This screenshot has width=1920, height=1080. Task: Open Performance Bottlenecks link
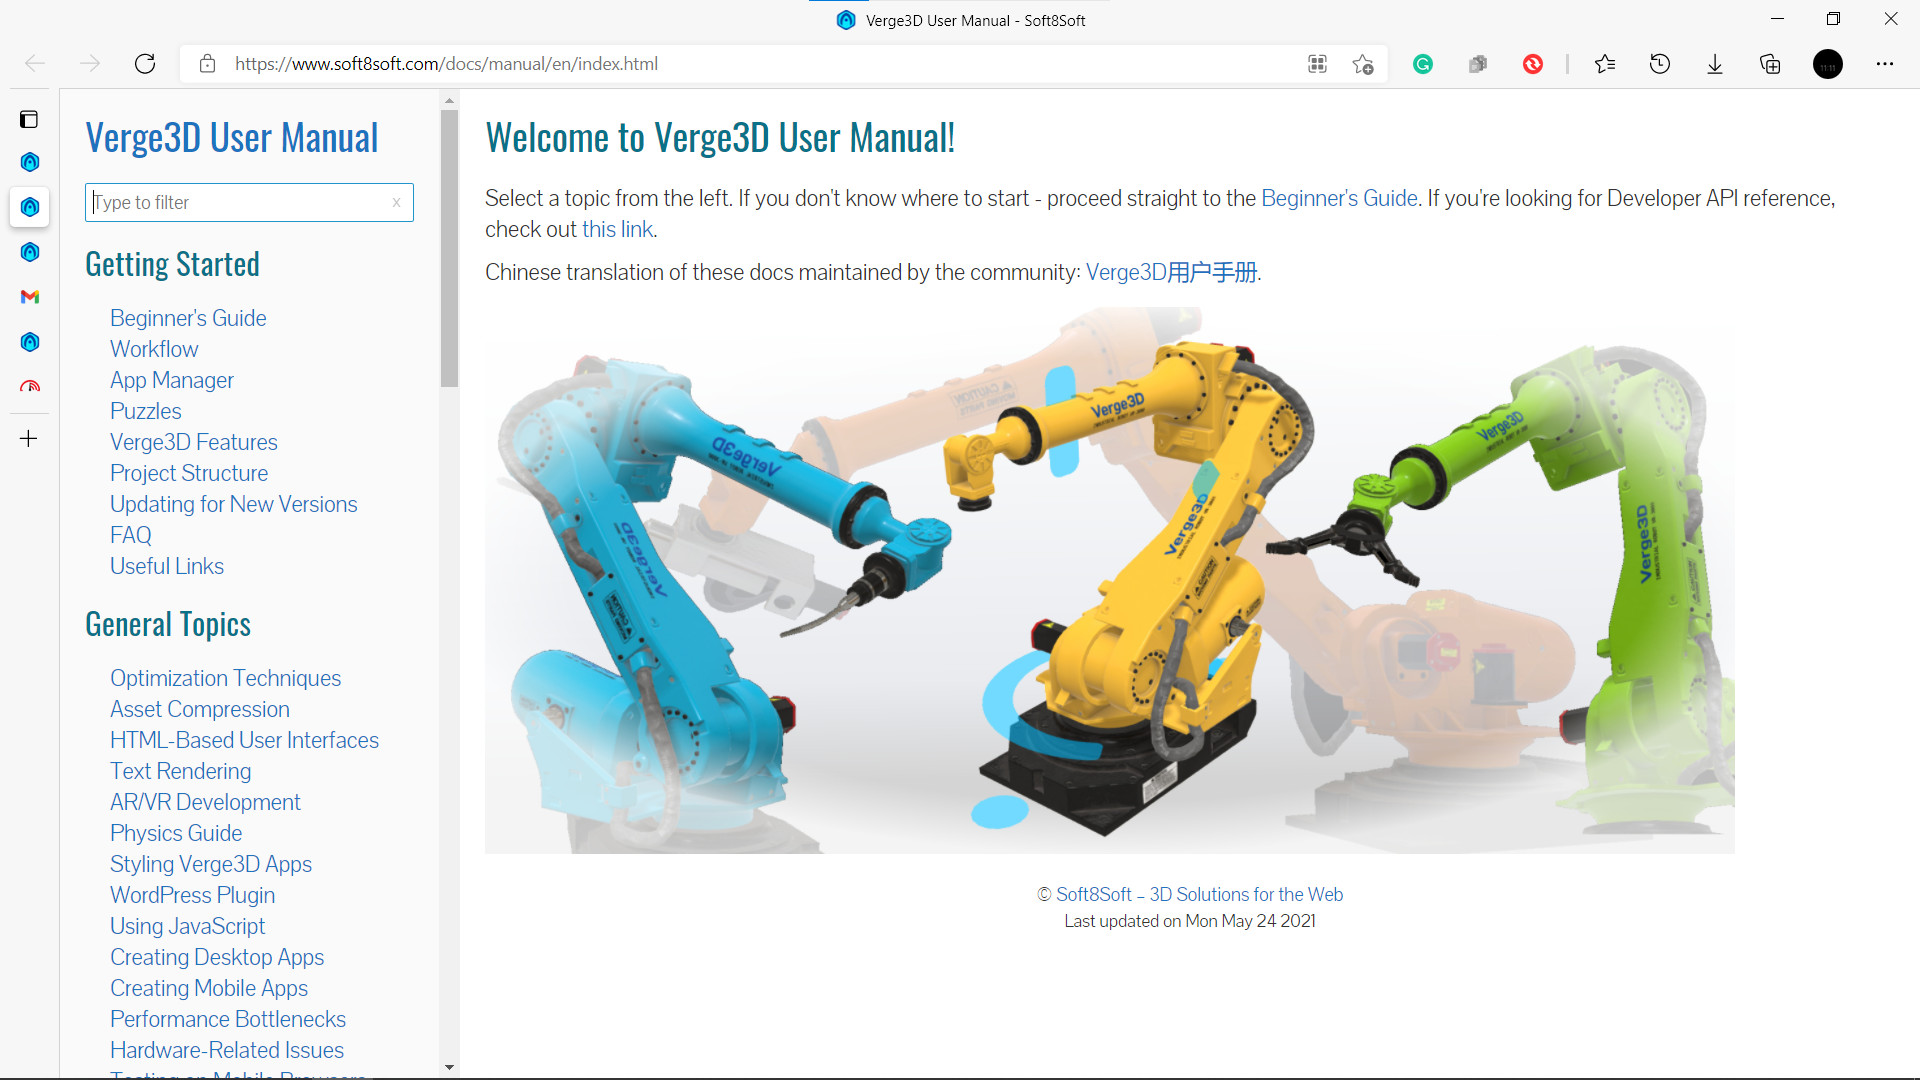(228, 1019)
